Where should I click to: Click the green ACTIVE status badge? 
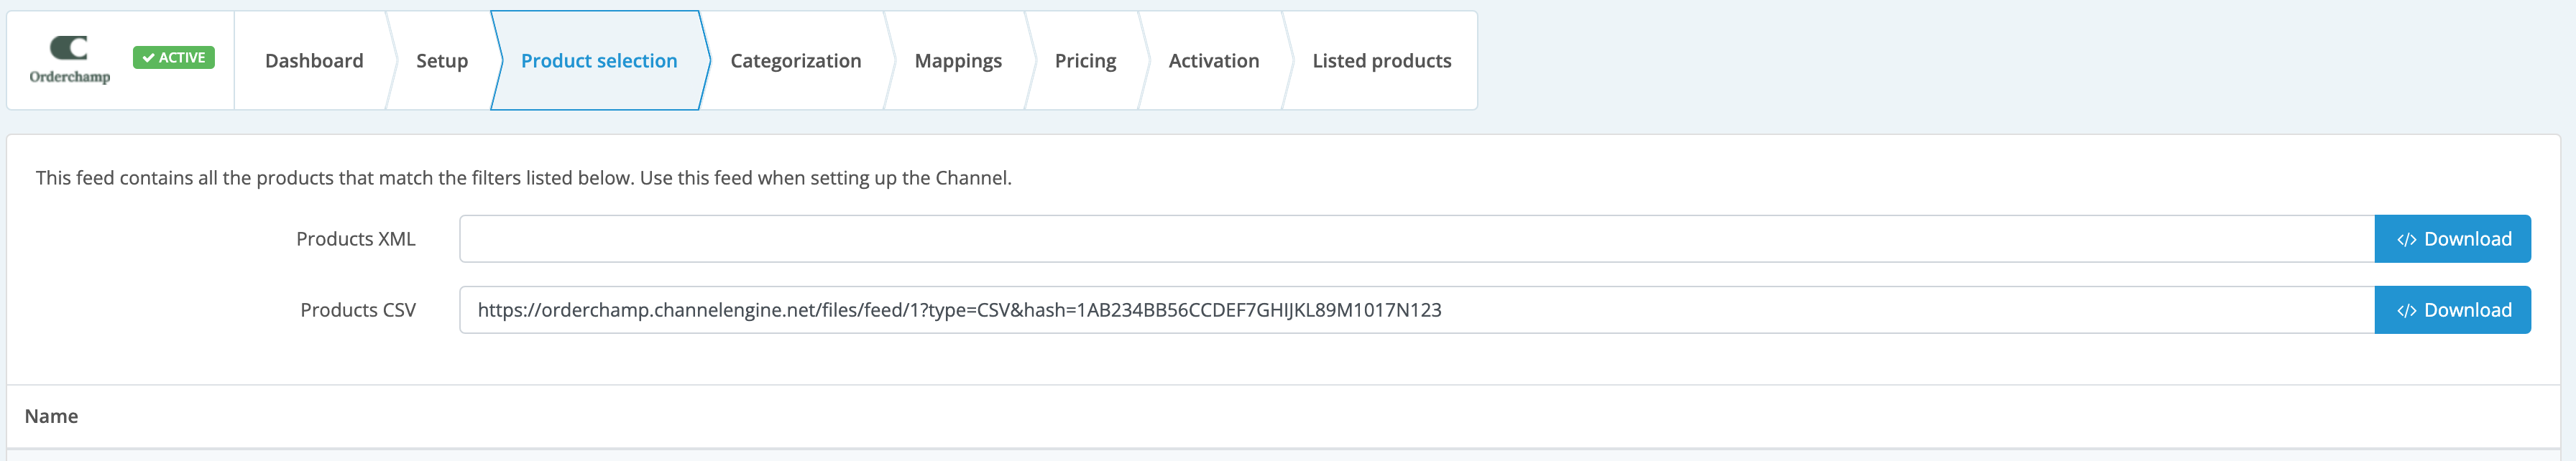coord(173,58)
